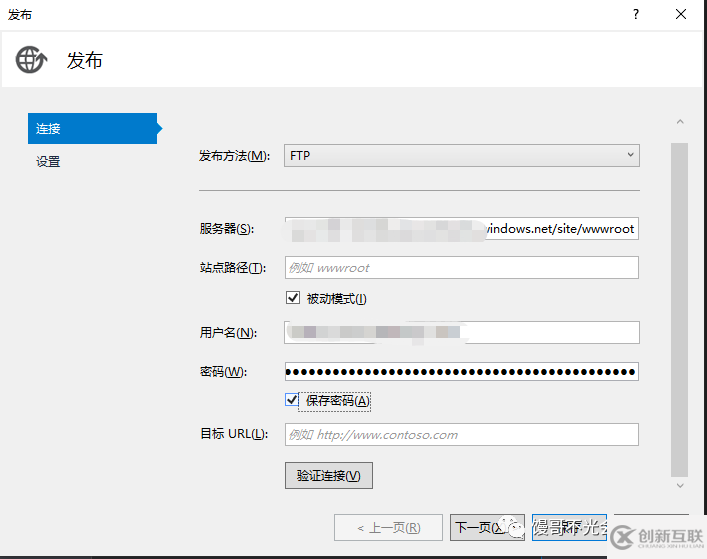The image size is (707, 559).
Task: Select the 连接 tab in sidebar
Action: click(92, 128)
